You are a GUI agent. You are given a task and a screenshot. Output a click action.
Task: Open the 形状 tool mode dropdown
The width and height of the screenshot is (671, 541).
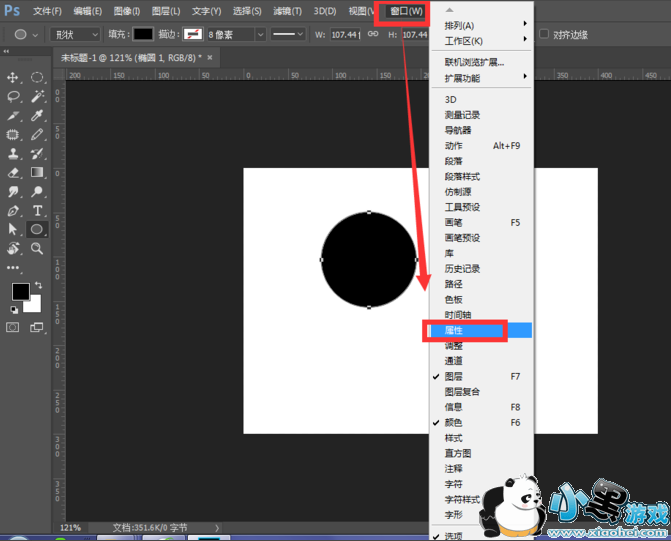(x=74, y=34)
